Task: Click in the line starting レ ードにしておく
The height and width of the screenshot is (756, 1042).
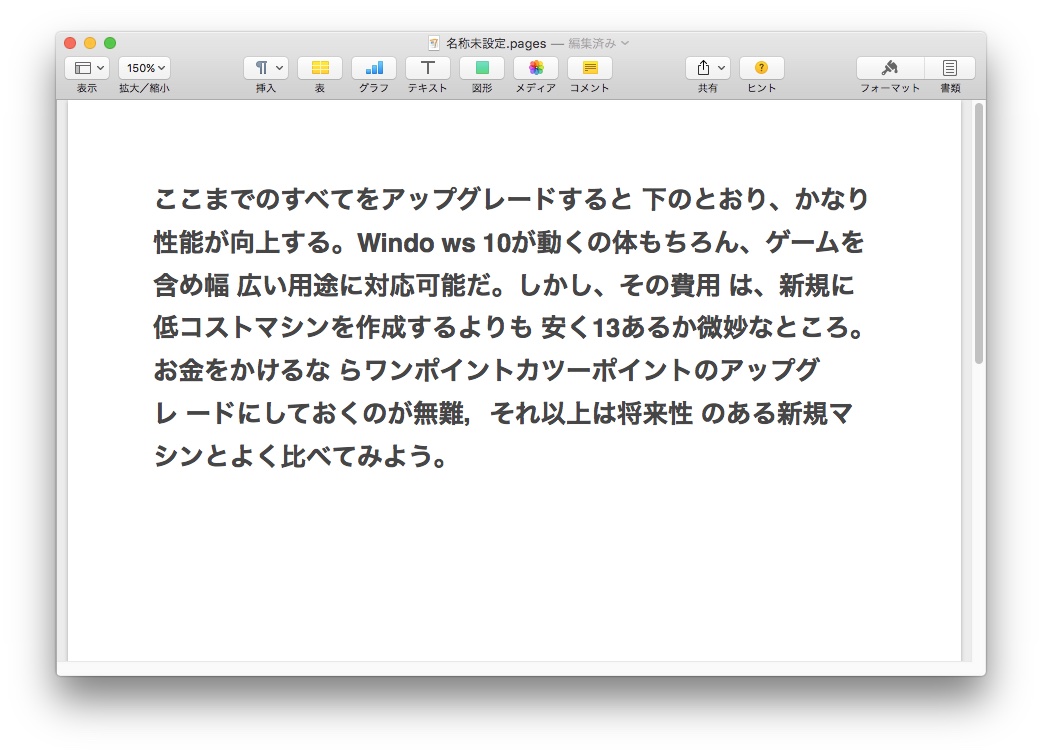Action: click(503, 413)
